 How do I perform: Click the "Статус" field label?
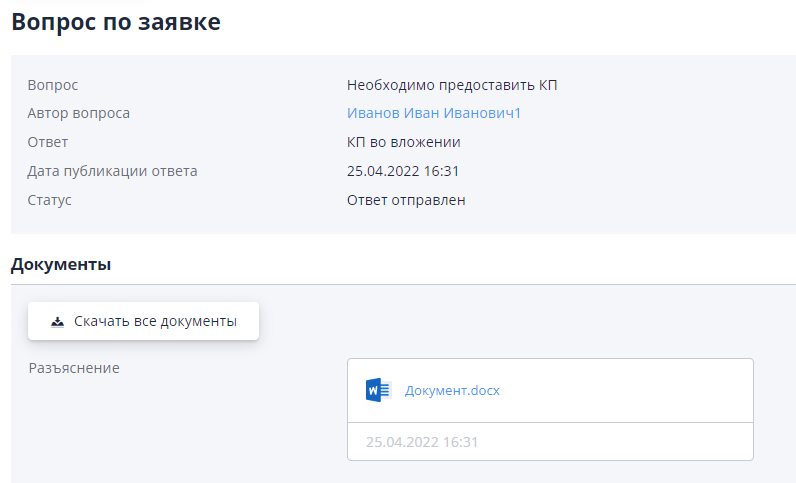pyautogui.click(x=50, y=200)
